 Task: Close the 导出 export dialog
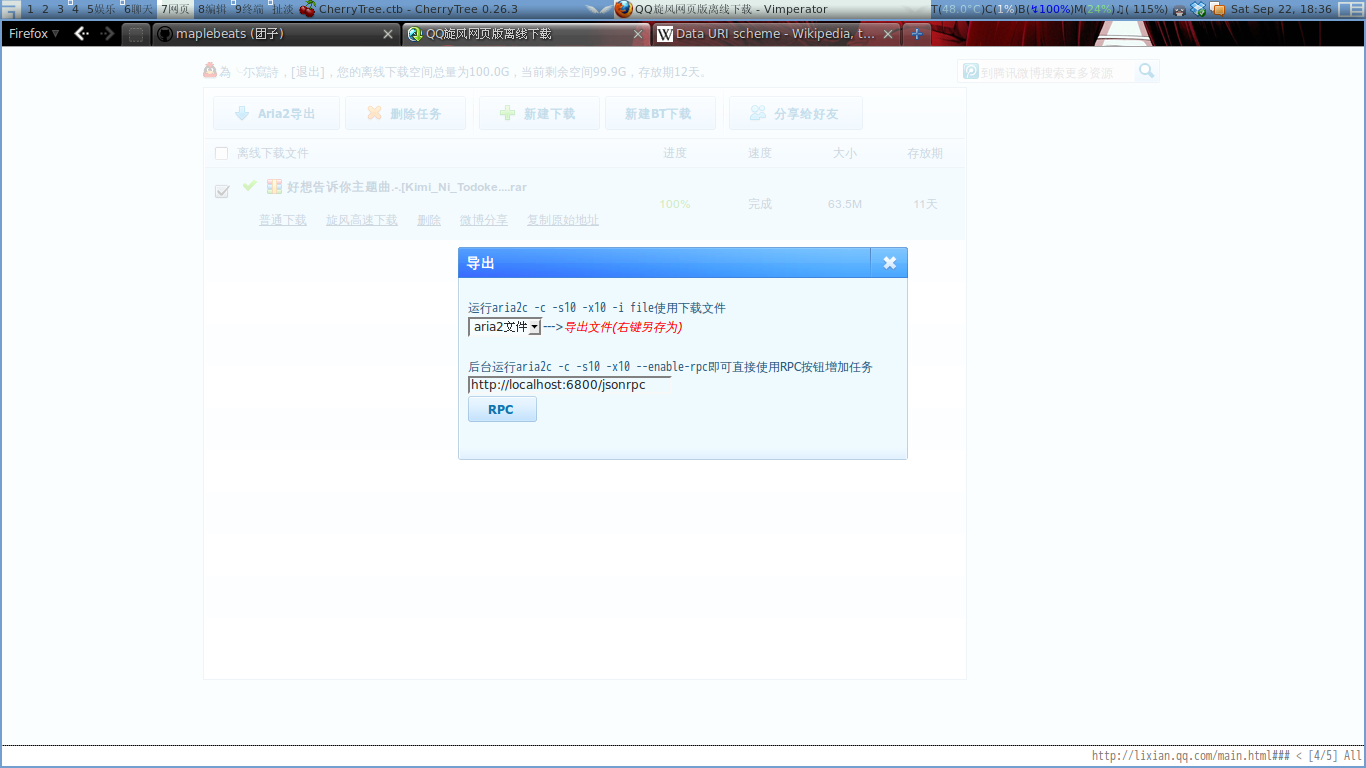click(x=889, y=263)
